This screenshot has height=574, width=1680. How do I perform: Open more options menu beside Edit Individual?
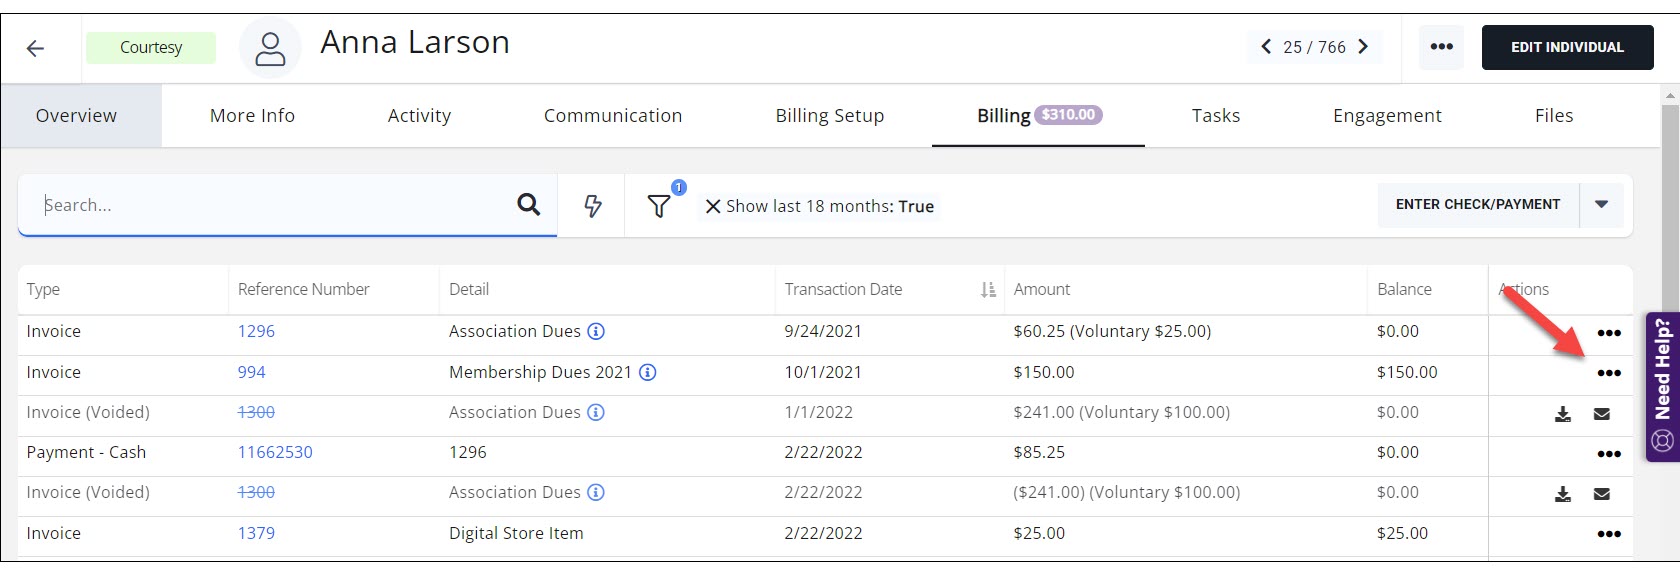tap(1441, 47)
